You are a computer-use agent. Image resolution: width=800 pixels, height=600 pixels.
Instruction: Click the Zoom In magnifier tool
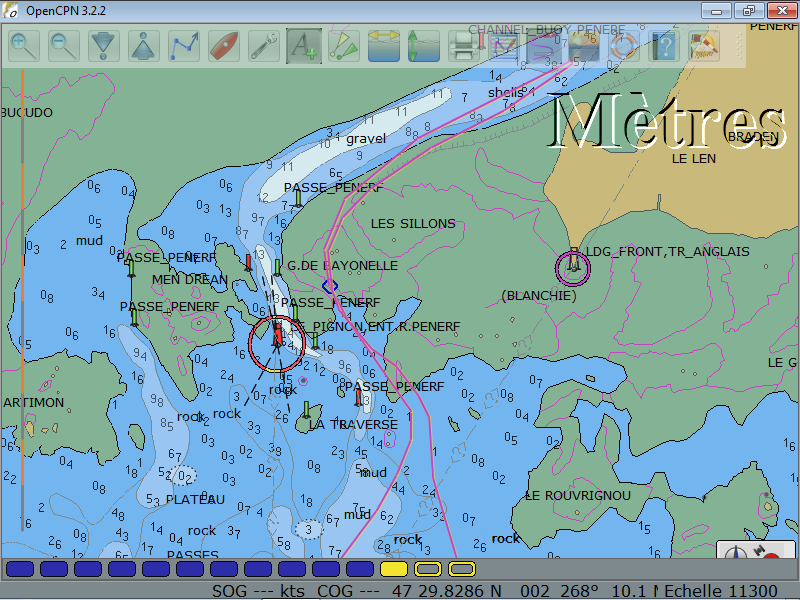click(25, 46)
